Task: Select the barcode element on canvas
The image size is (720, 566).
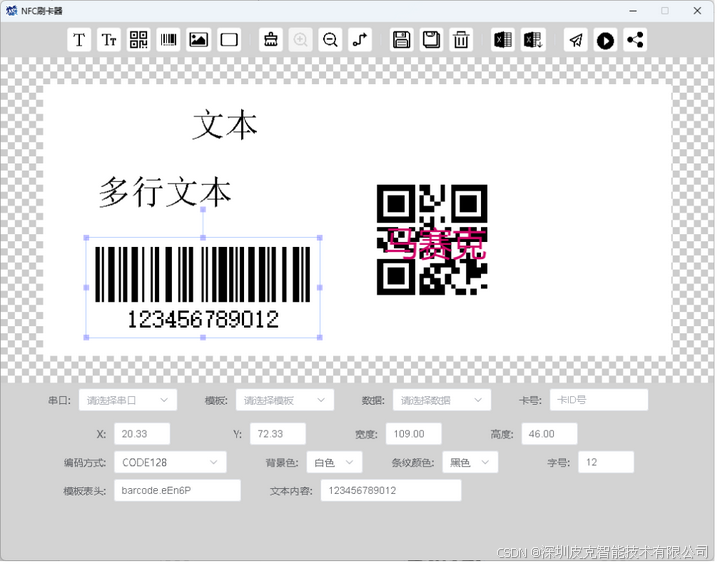Action: (x=202, y=287)
